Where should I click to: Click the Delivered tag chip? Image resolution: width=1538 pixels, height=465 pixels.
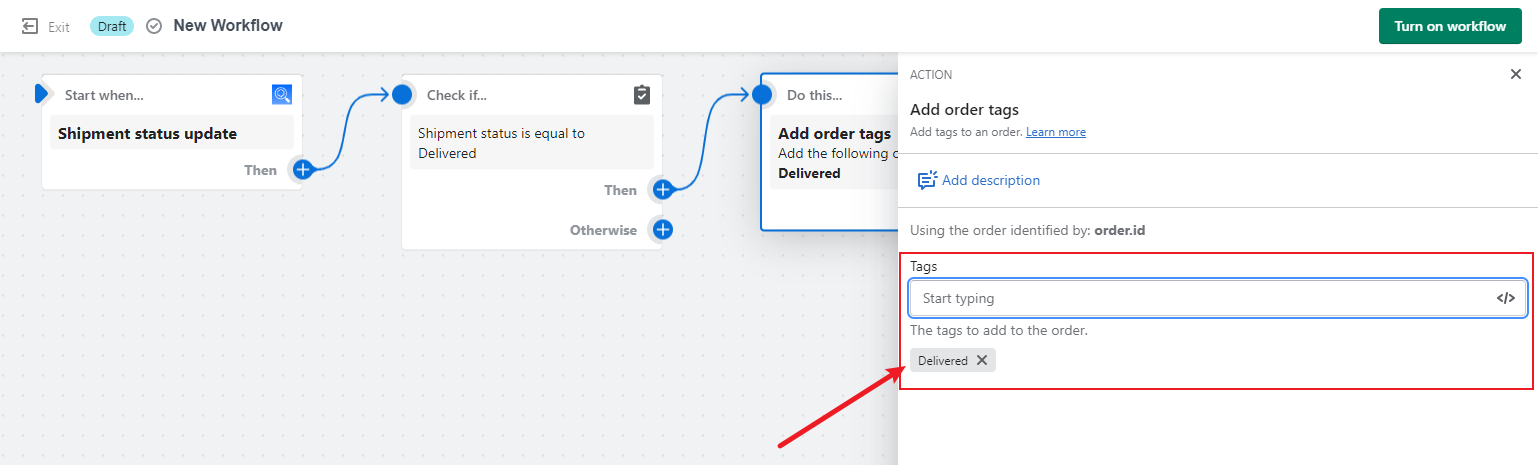tap(953, 360)
